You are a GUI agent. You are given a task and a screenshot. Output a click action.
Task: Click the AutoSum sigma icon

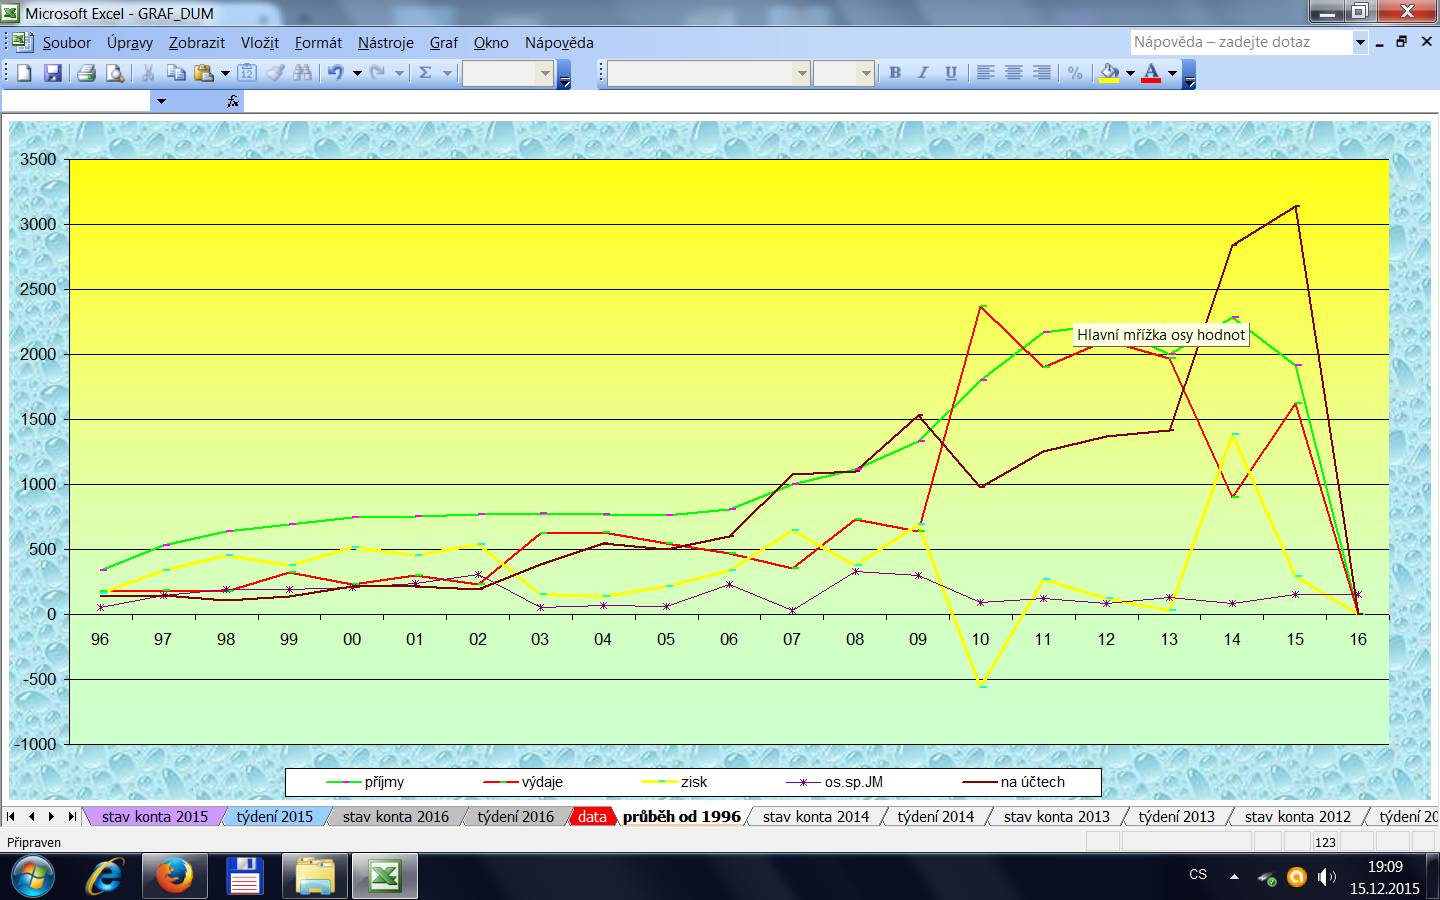click(425, 73)
